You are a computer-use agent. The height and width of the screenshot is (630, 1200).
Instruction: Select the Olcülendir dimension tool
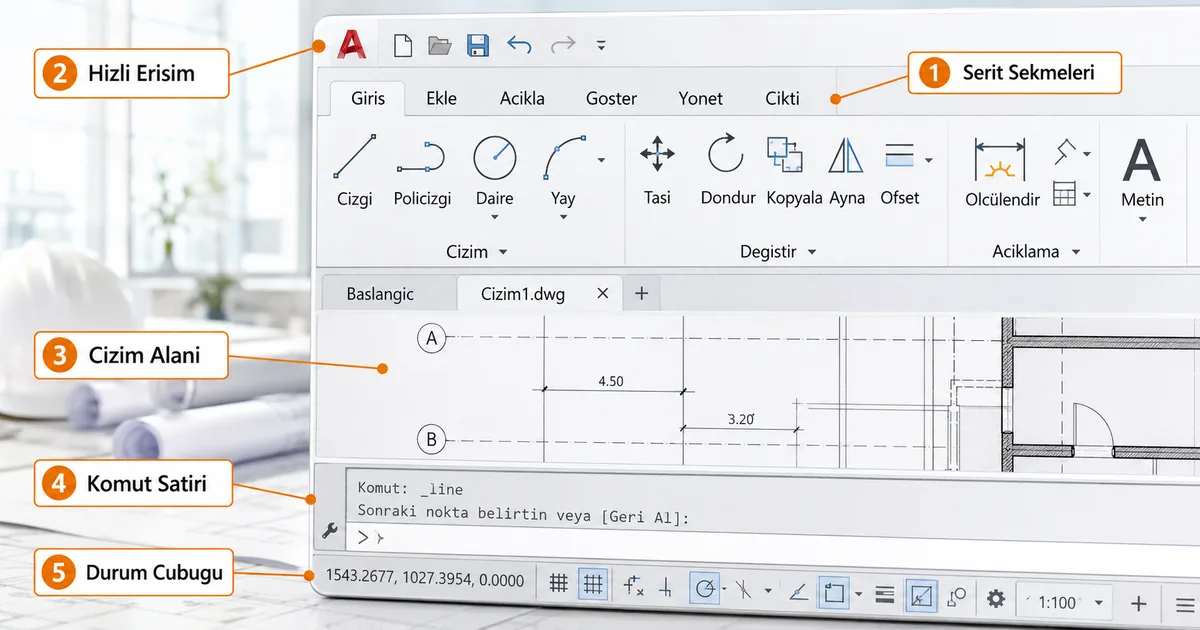pos(1001,172)
